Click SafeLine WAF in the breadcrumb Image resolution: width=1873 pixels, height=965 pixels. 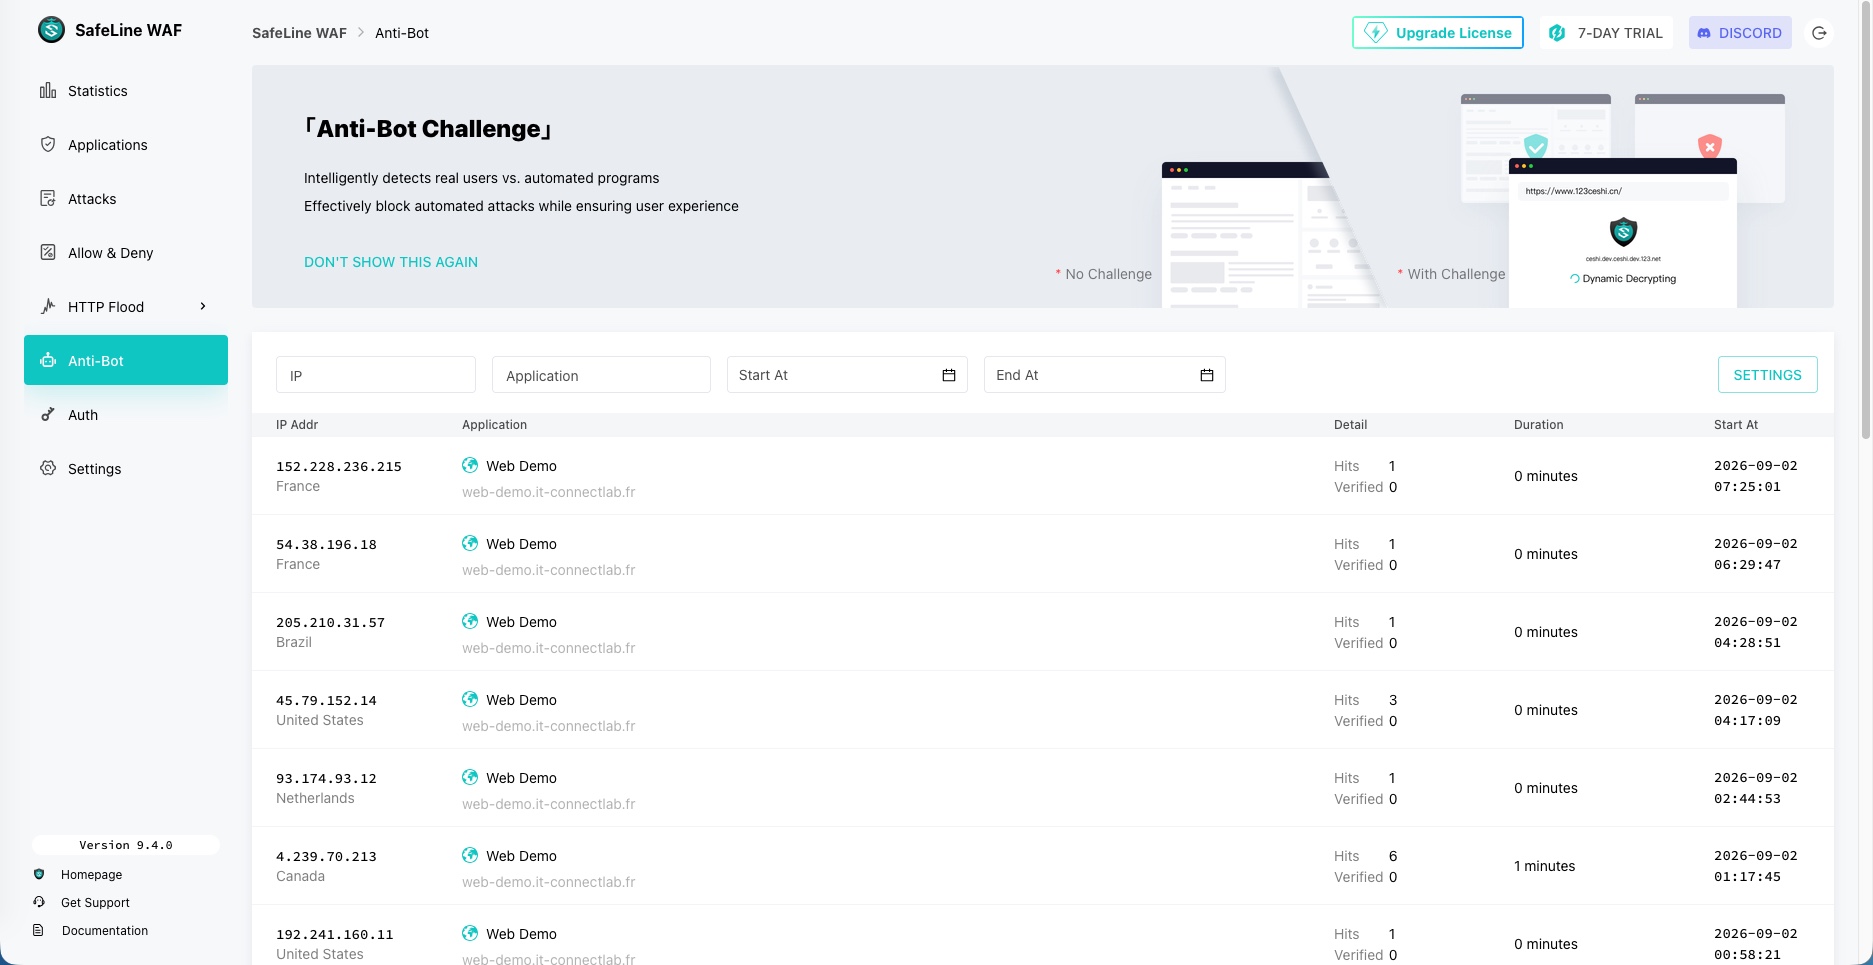(x=299, y=33)
